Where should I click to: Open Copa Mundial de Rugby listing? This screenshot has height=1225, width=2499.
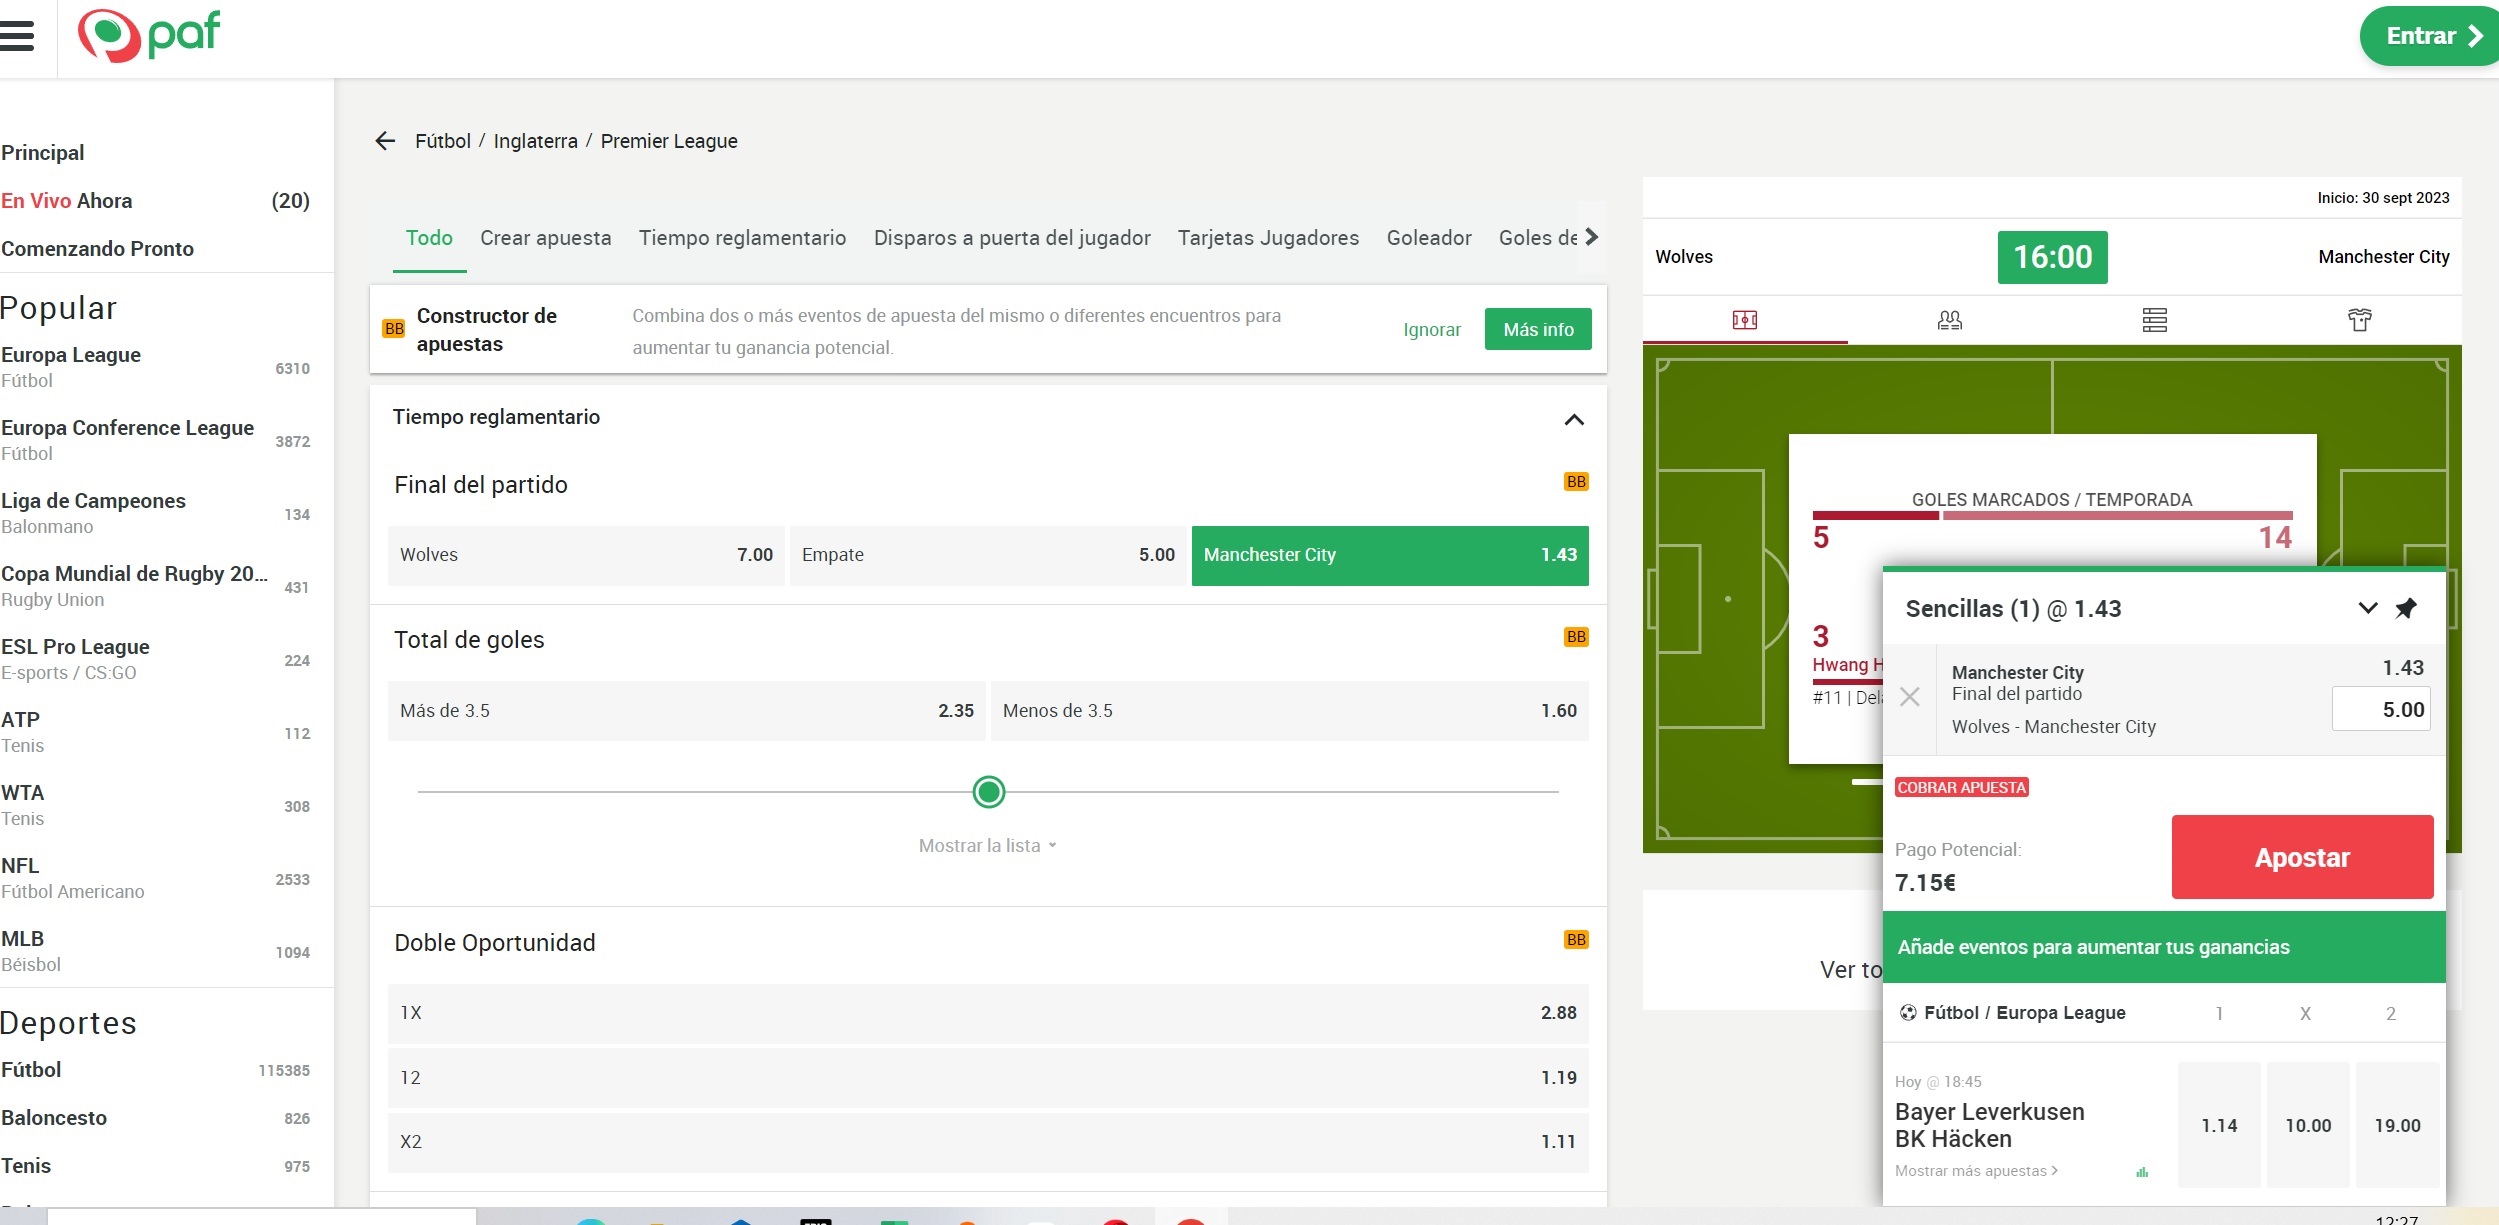pyautogui.click(x=155, y=586)
